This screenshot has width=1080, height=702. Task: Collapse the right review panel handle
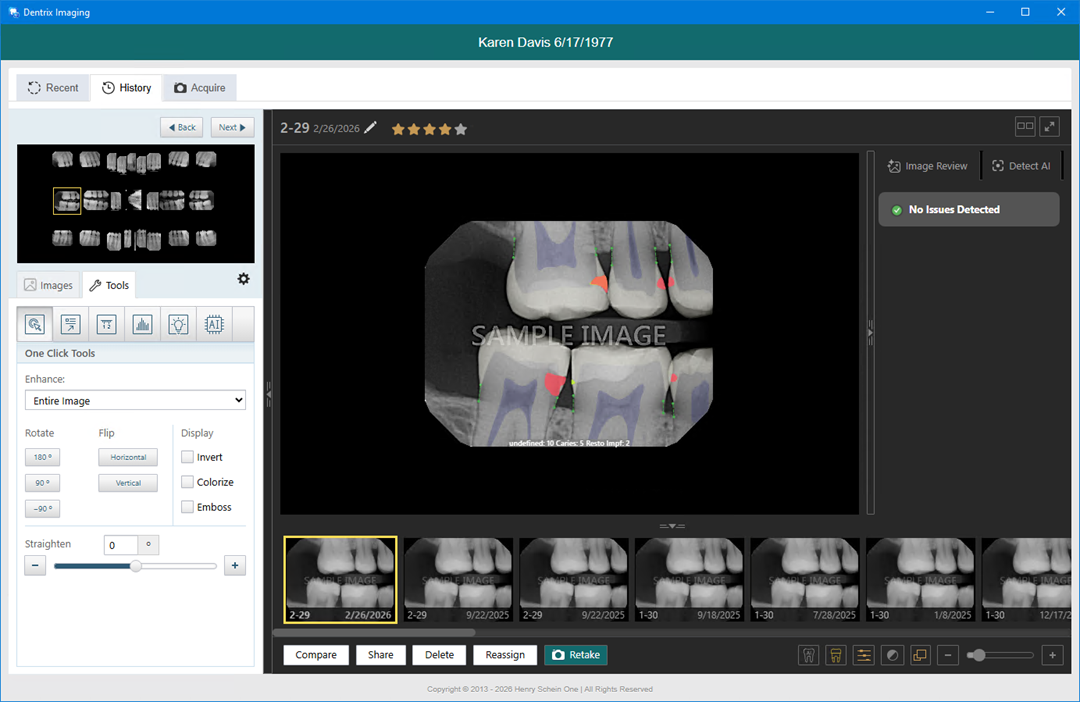870,333
